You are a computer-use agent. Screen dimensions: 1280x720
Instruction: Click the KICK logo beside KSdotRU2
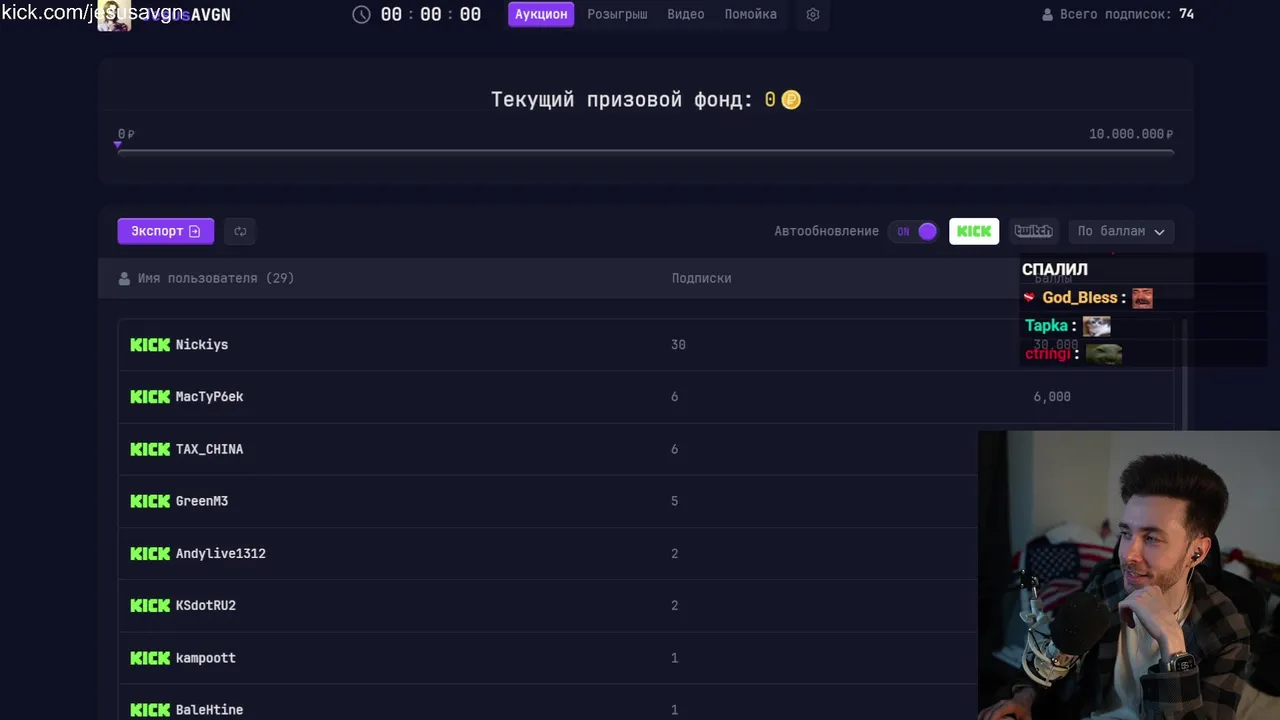pyautogui.click(x=150, y=605)
